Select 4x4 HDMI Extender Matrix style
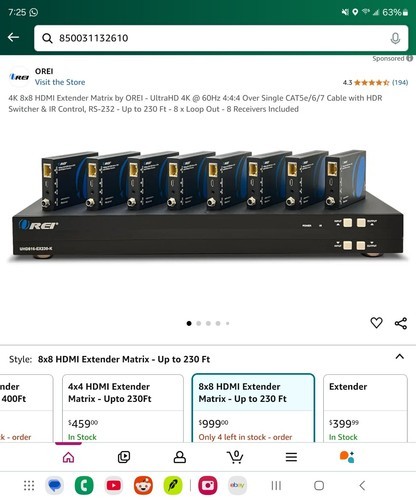 click(123, 409)
